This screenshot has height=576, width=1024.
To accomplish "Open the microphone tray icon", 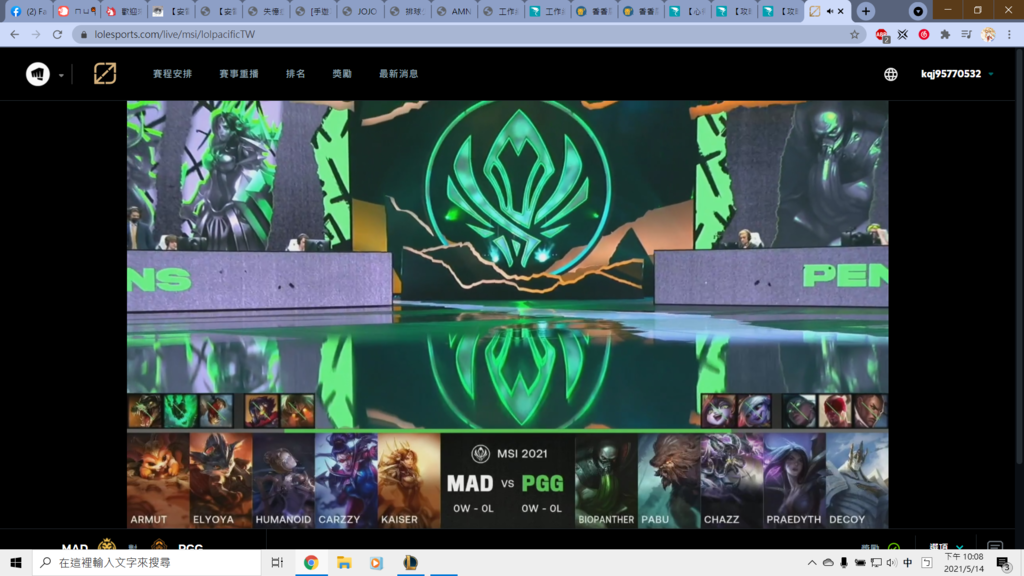I will tap(844, 562).
